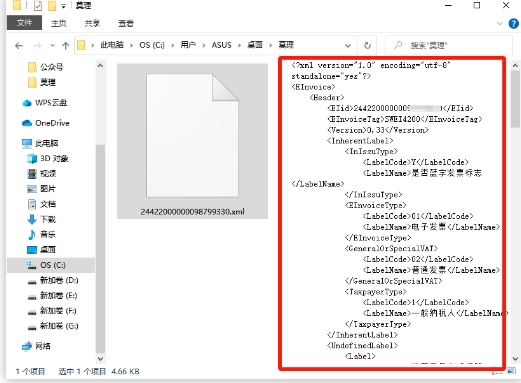Screen dimensions: 521x383
Task: Open 网络 in navigation pane
Action: coord(36,346)
